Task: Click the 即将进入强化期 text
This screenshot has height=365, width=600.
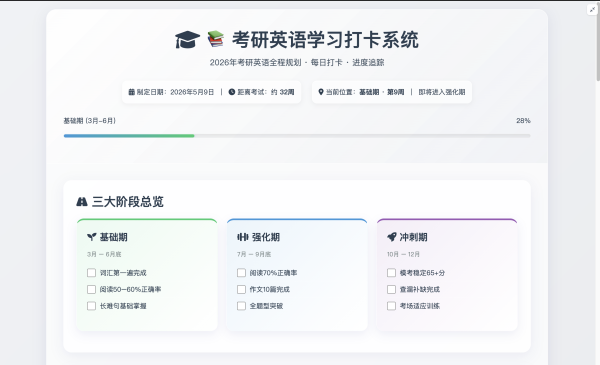Action: click(x=442, y=92)
